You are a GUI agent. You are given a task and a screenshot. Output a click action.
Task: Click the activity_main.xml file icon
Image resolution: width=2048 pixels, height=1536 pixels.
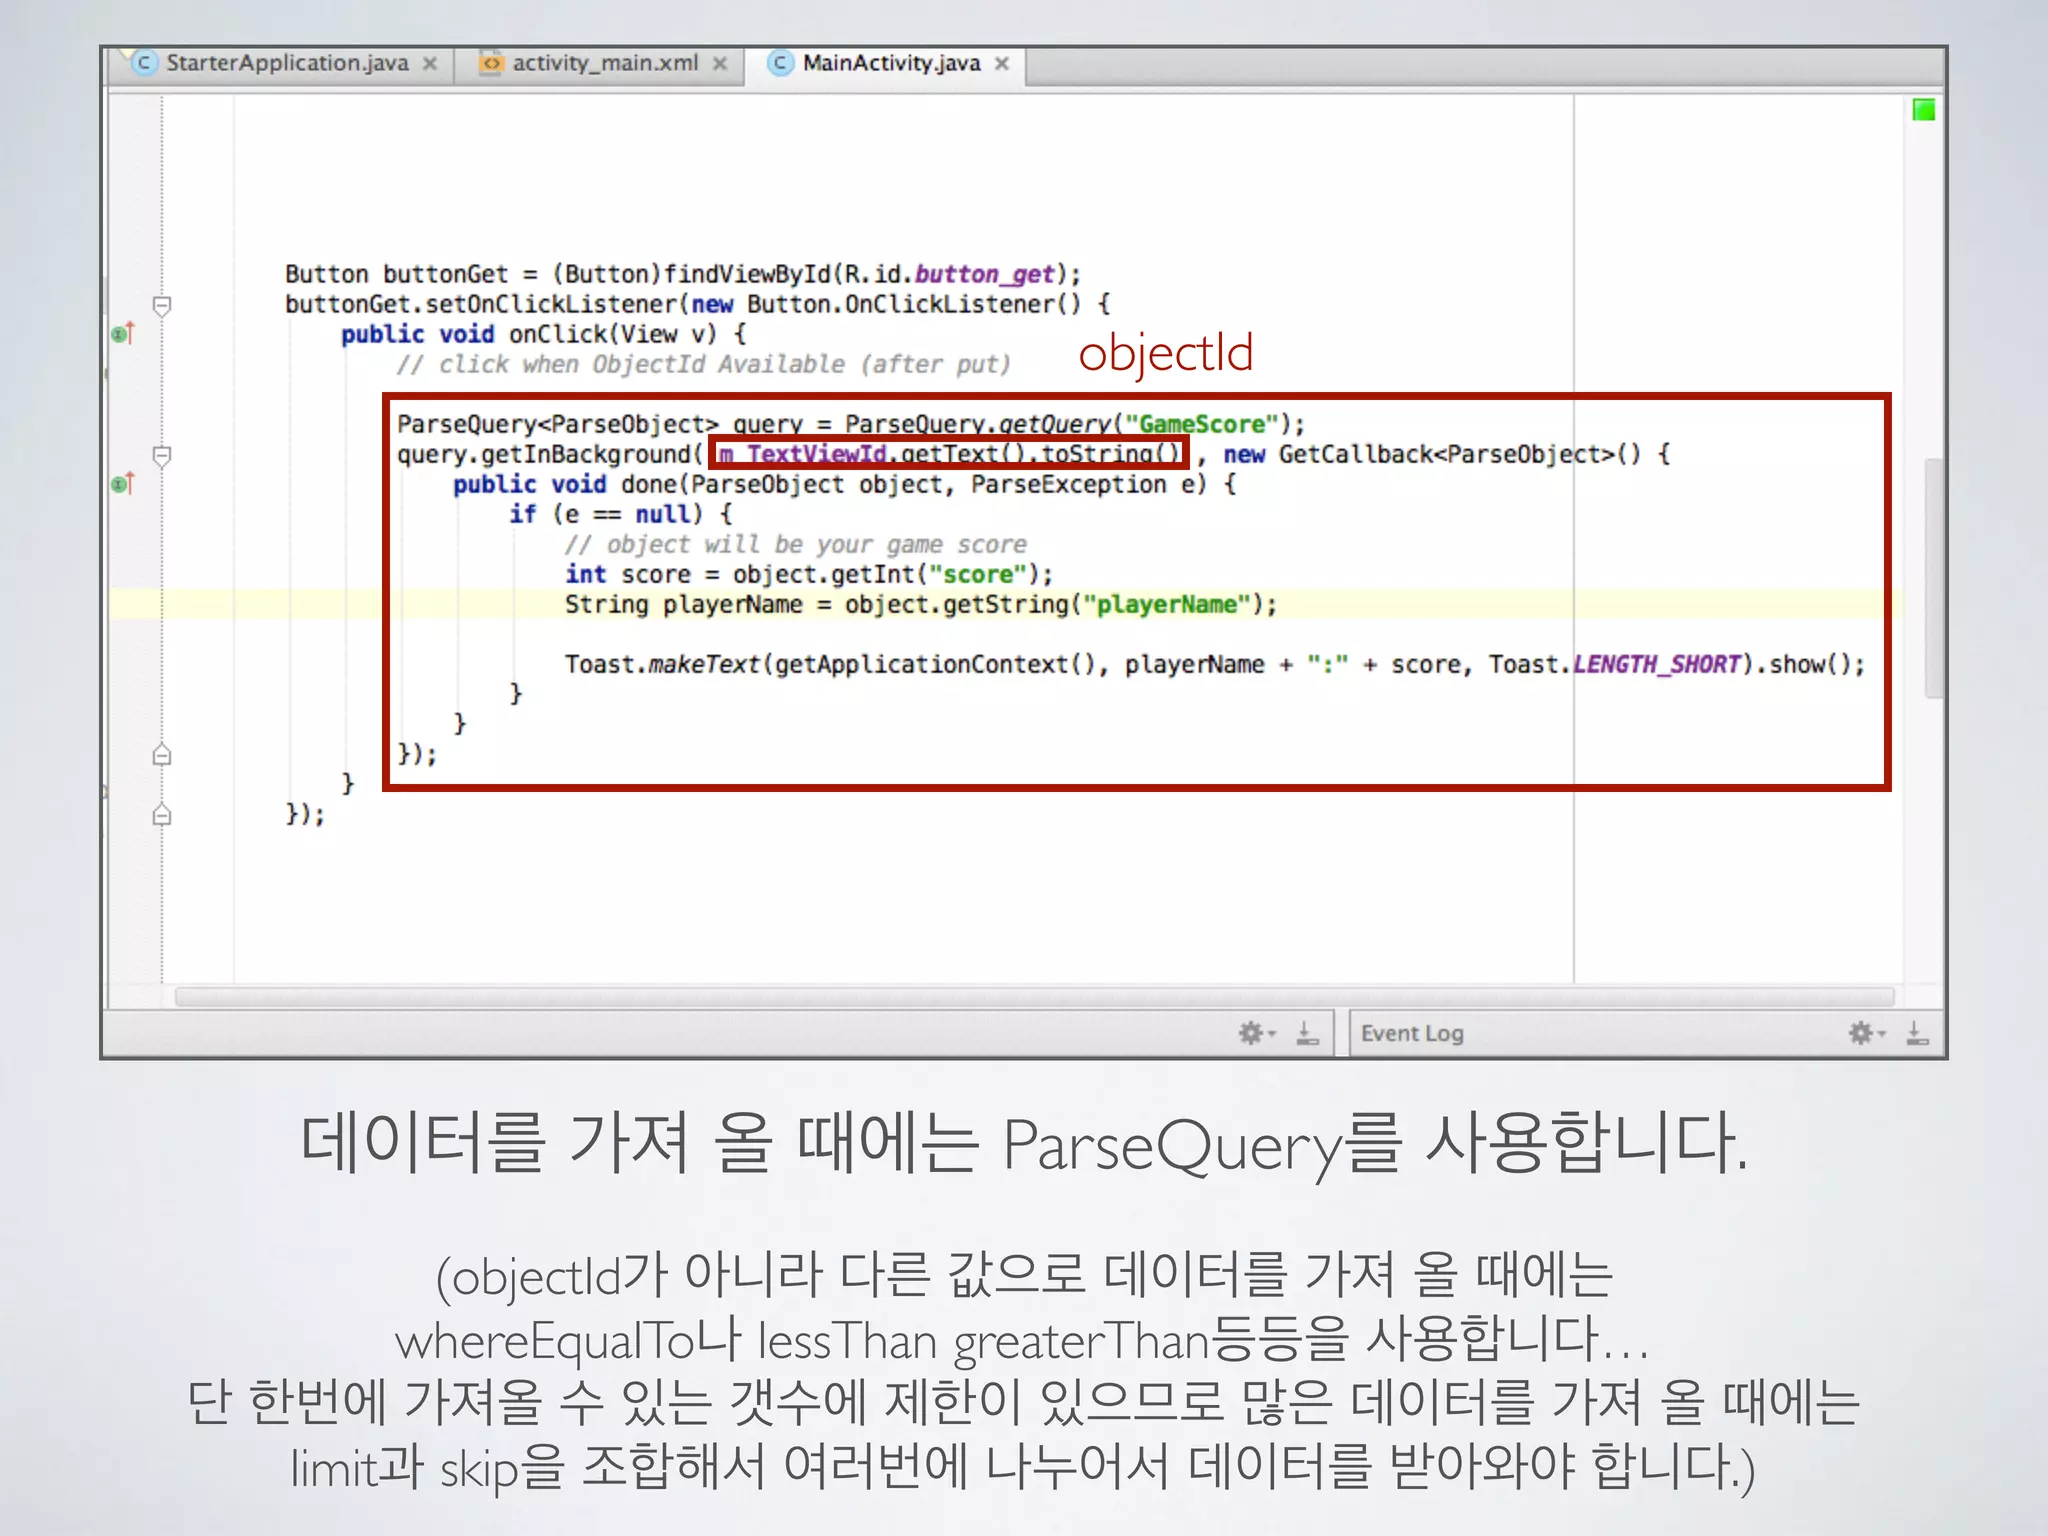pyautogui.click(x=491, y=63)
